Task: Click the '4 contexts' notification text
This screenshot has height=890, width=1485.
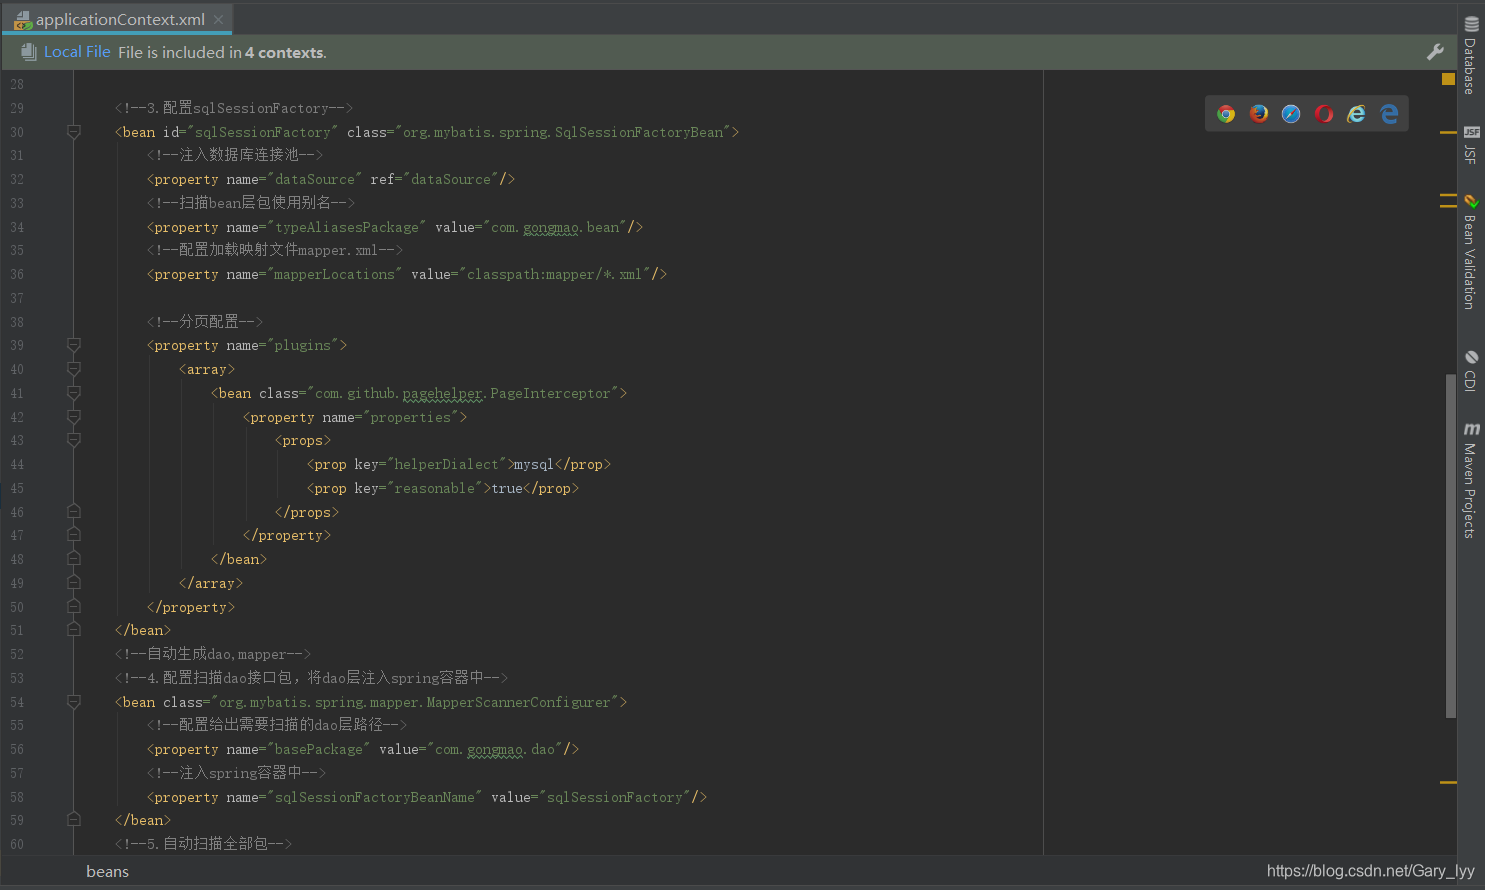Action: click(x=285, y=52)
